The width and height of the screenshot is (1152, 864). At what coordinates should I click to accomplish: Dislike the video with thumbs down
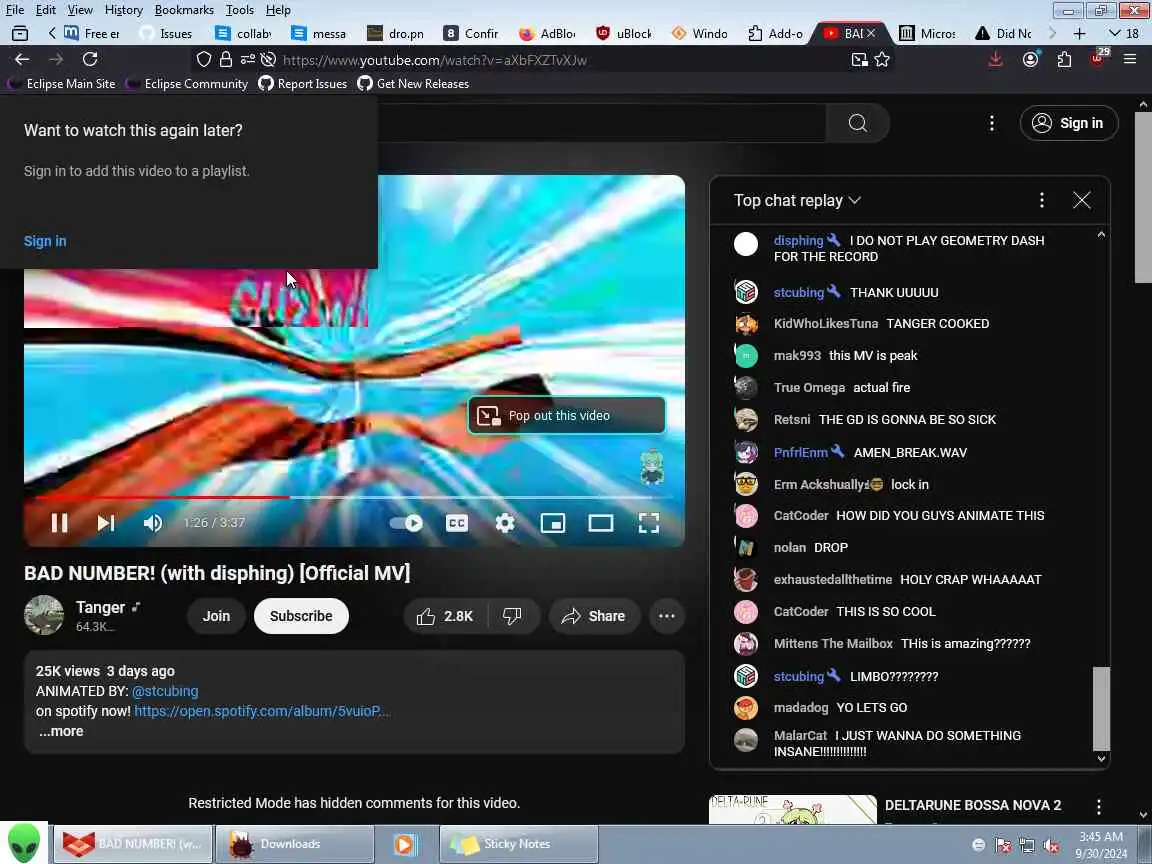tap(513, 616)
